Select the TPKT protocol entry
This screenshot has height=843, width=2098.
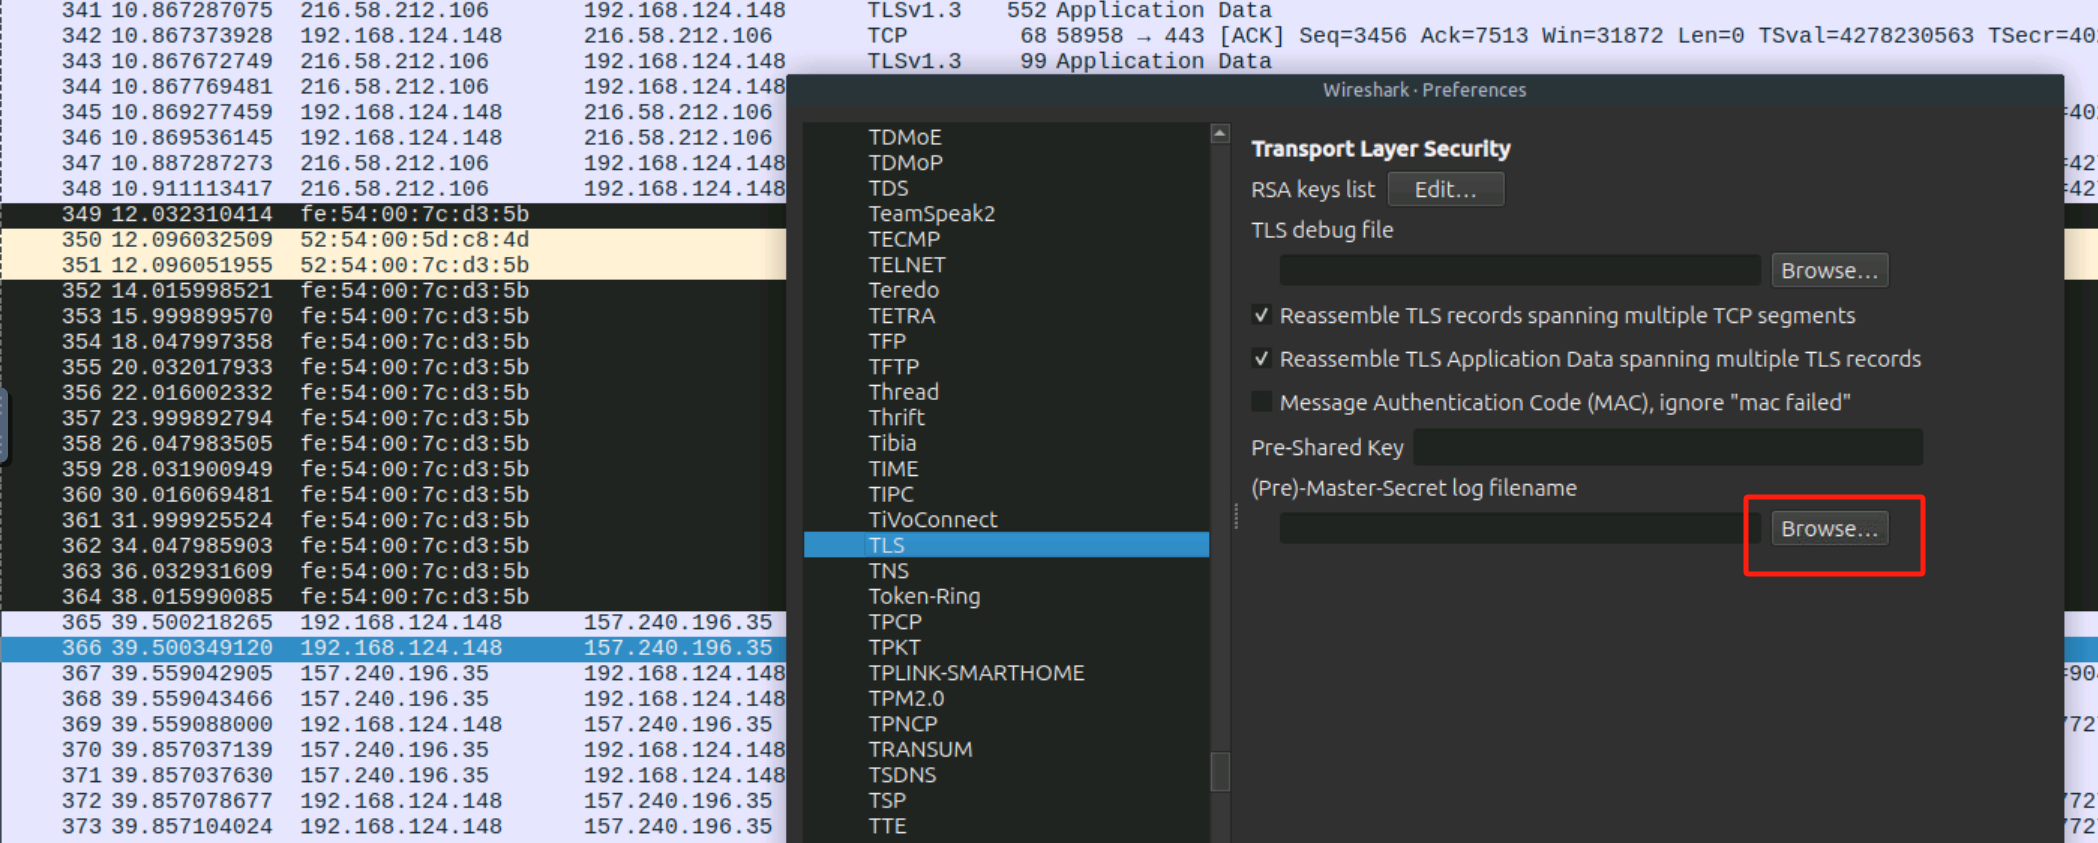1006,647
